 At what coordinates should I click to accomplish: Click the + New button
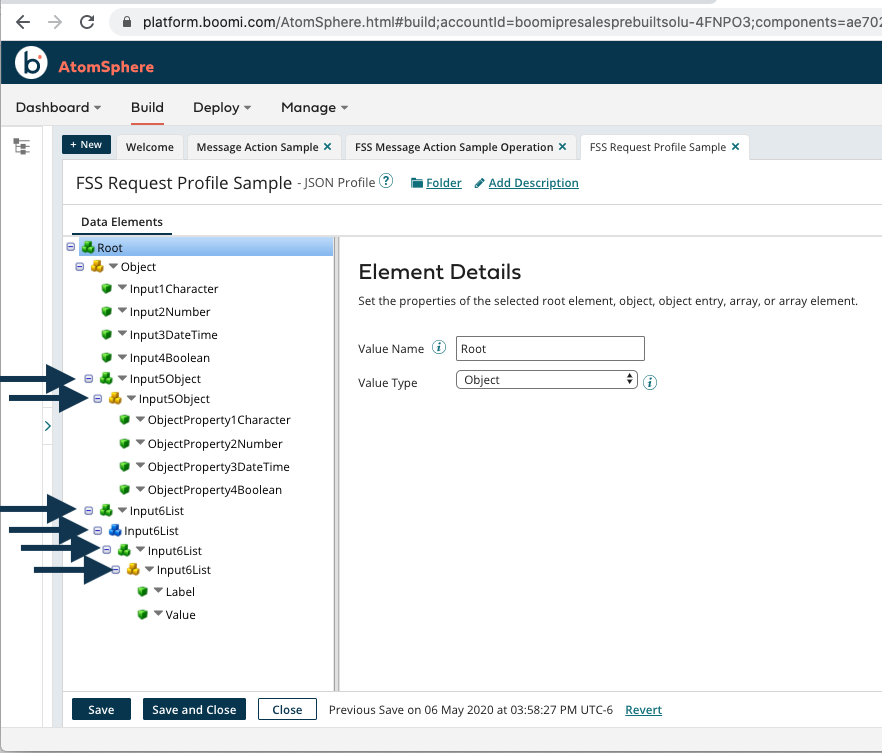pos(86,145)
